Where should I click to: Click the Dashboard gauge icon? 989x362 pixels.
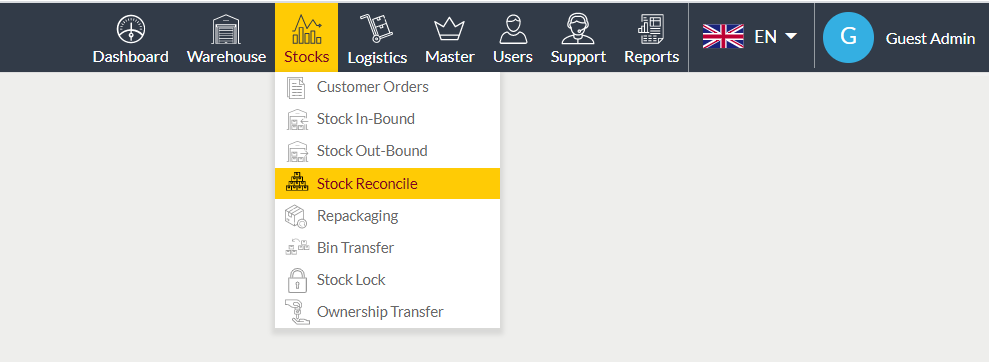pos(131,29)
